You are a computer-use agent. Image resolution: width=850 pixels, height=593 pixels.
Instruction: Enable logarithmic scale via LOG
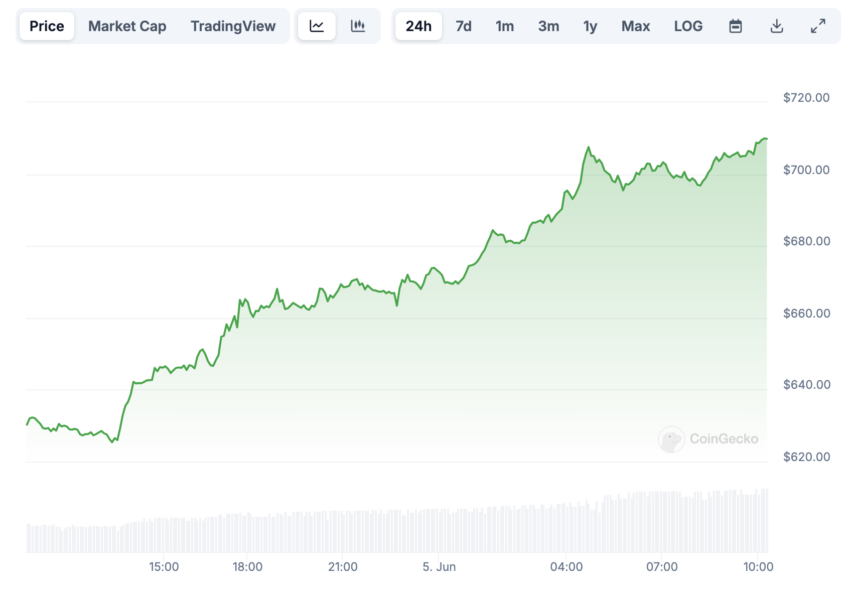687,26
